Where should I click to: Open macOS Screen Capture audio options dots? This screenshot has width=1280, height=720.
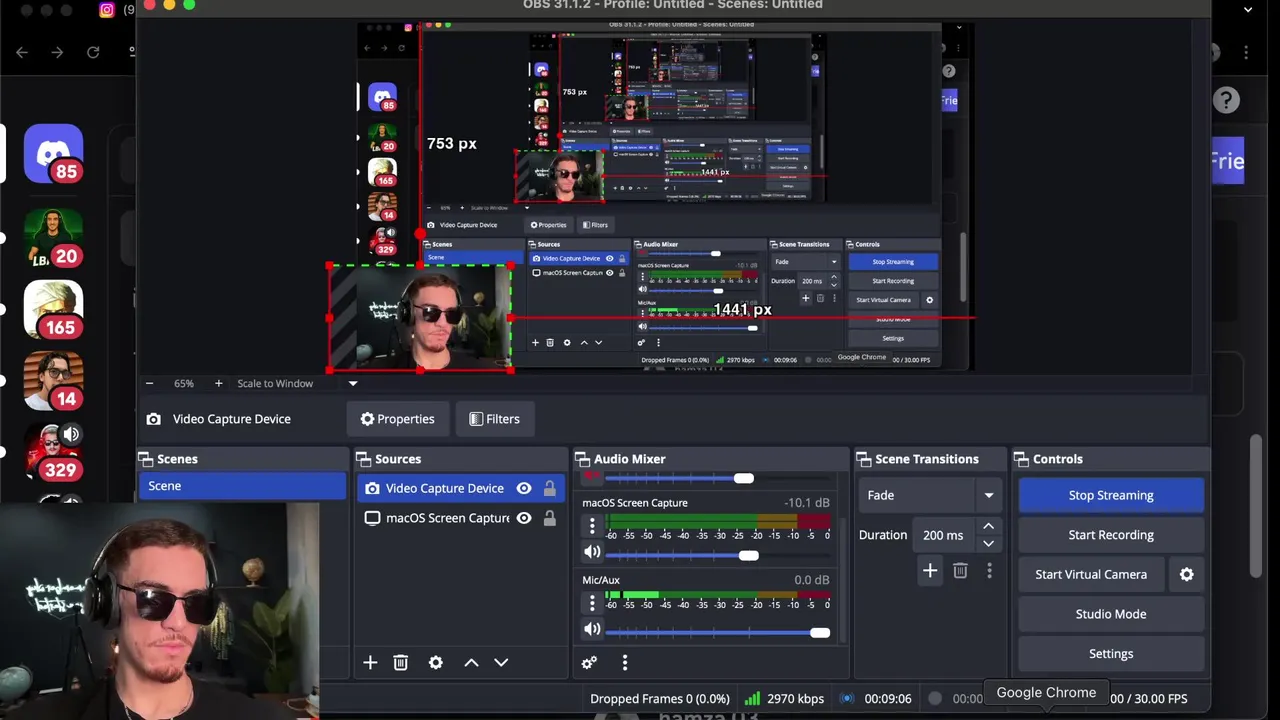592,526
